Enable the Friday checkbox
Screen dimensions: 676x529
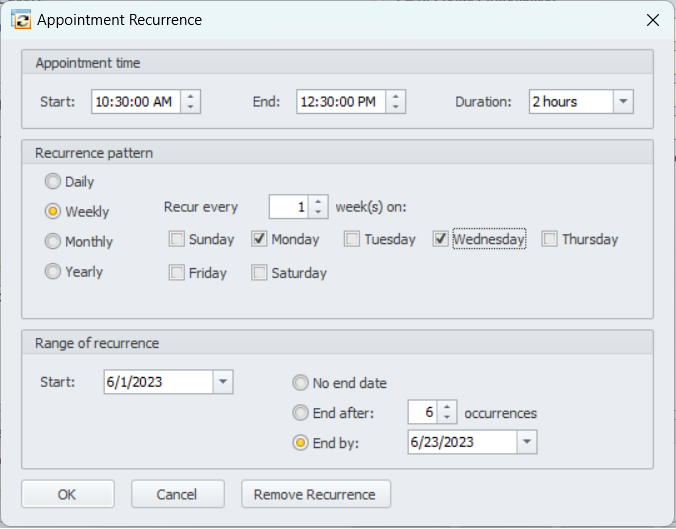coord(177,272)
